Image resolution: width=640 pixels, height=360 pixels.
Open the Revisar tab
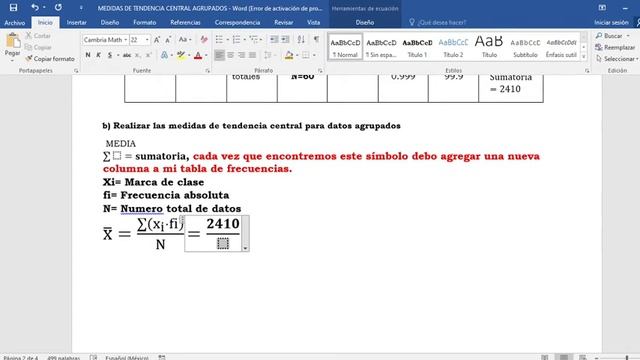283,22
